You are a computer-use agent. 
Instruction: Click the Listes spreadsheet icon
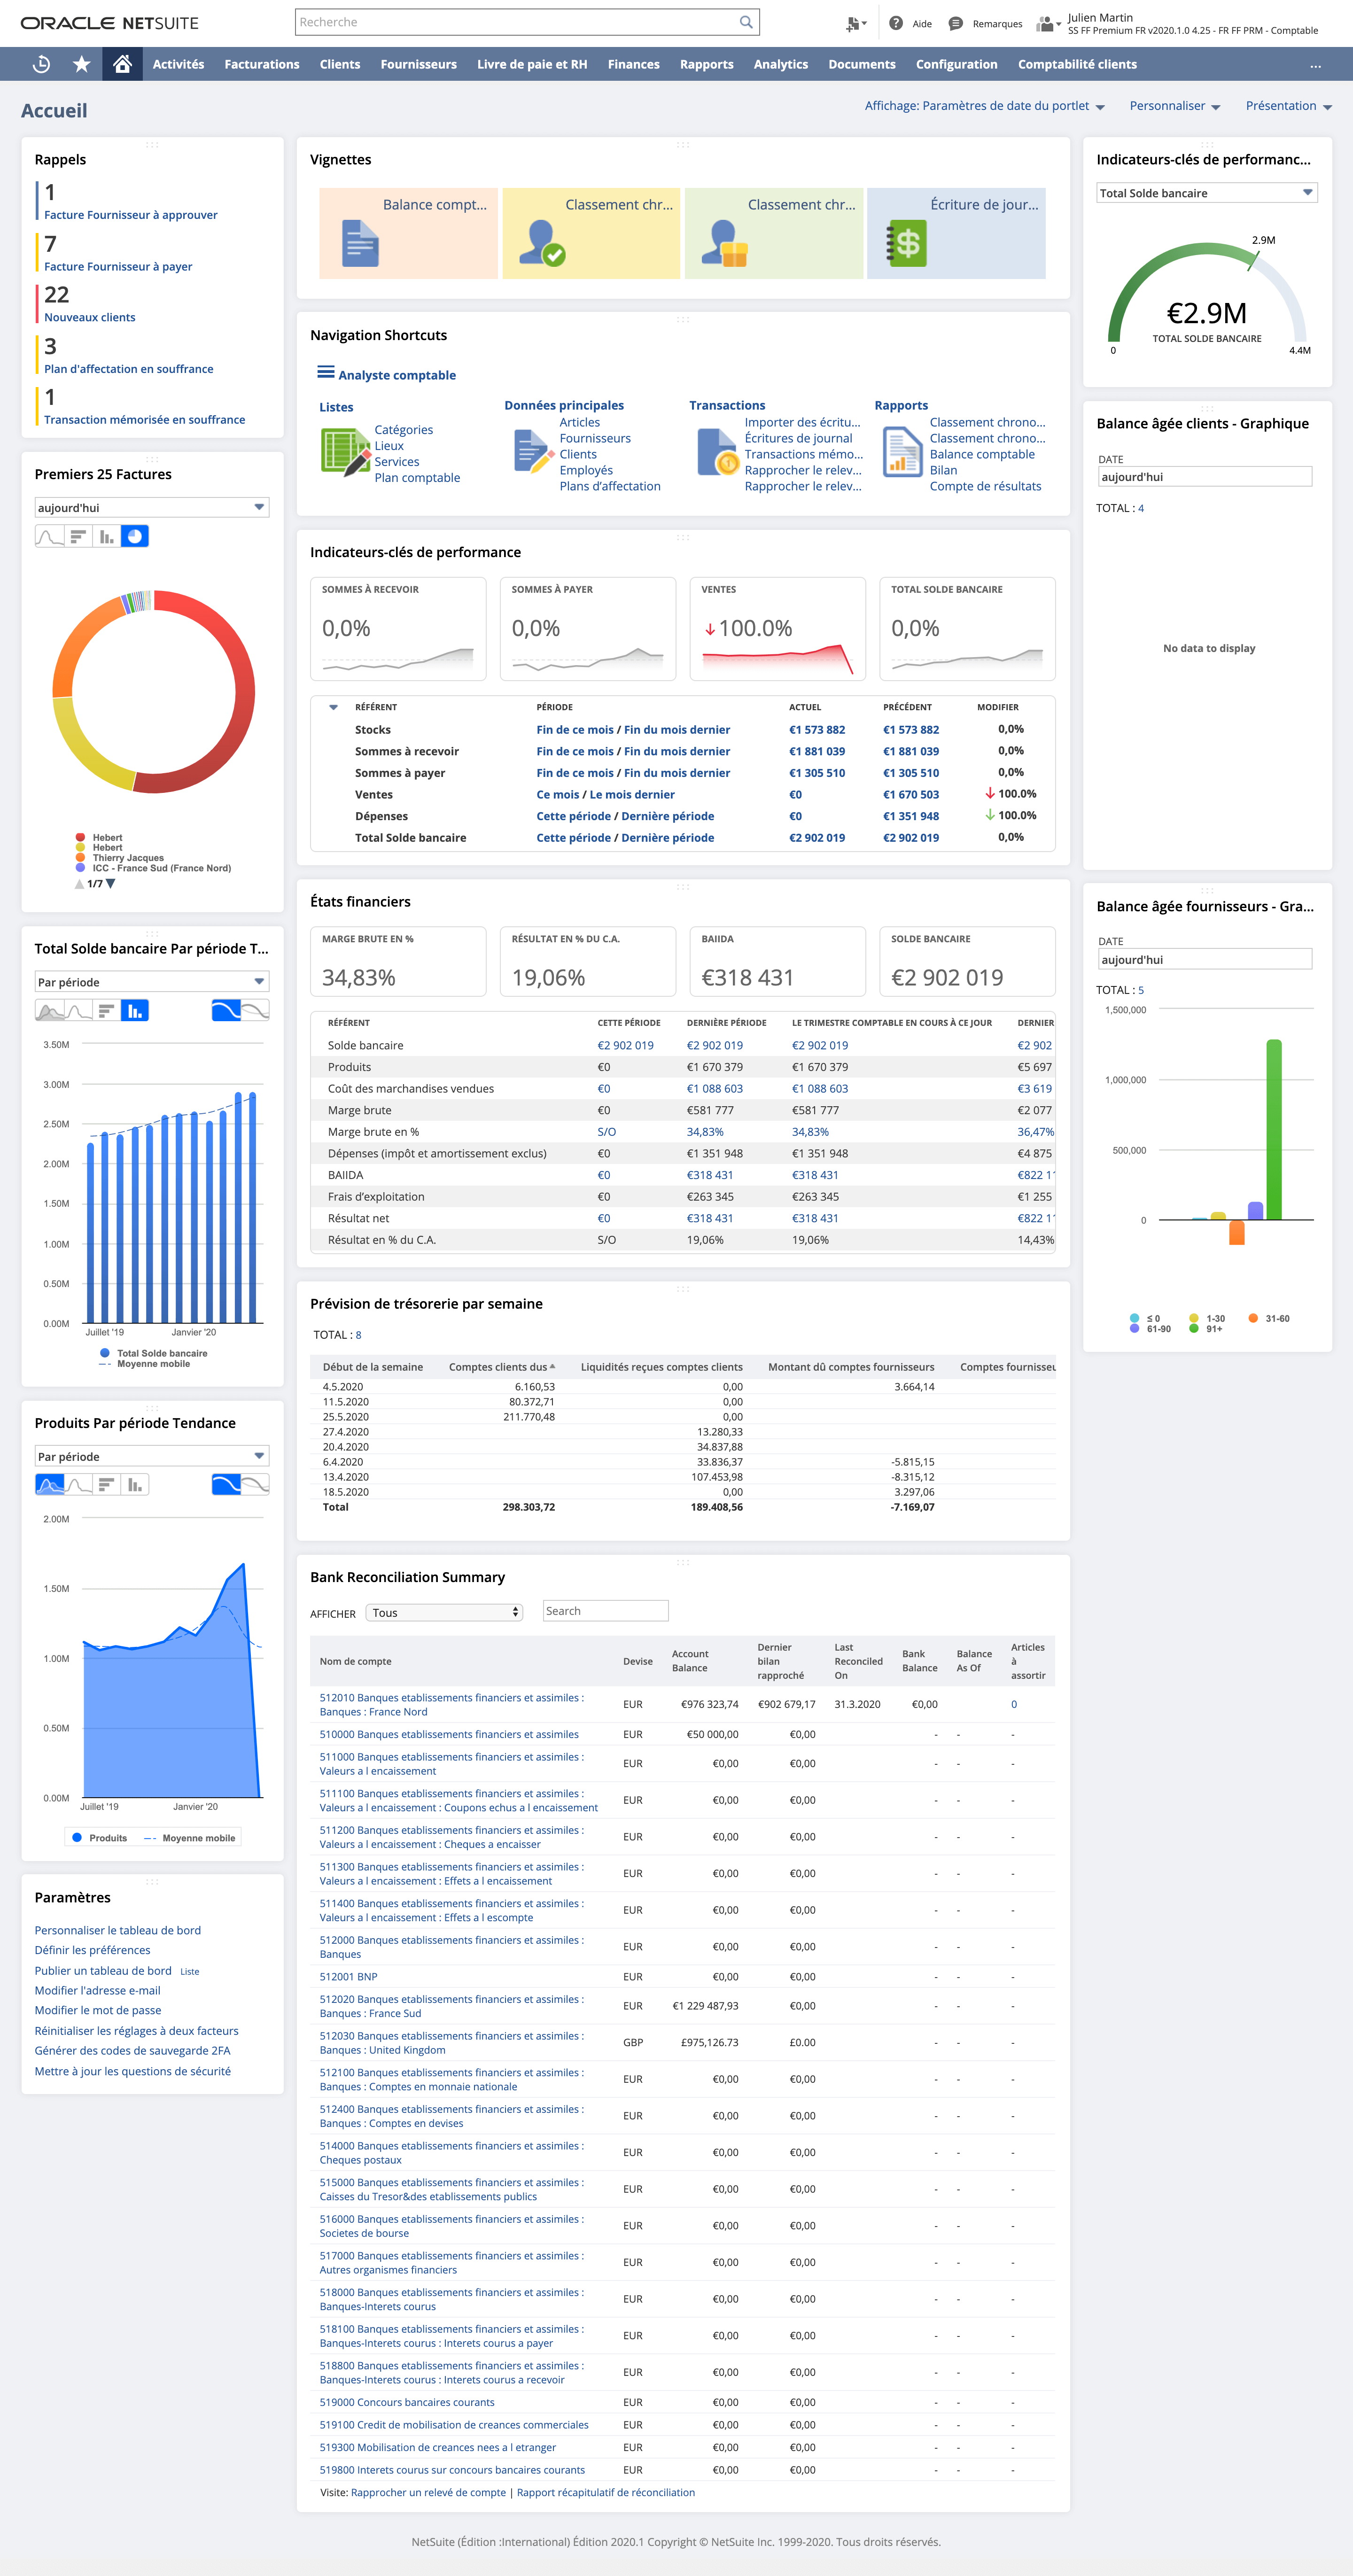[x=346, y=452]
